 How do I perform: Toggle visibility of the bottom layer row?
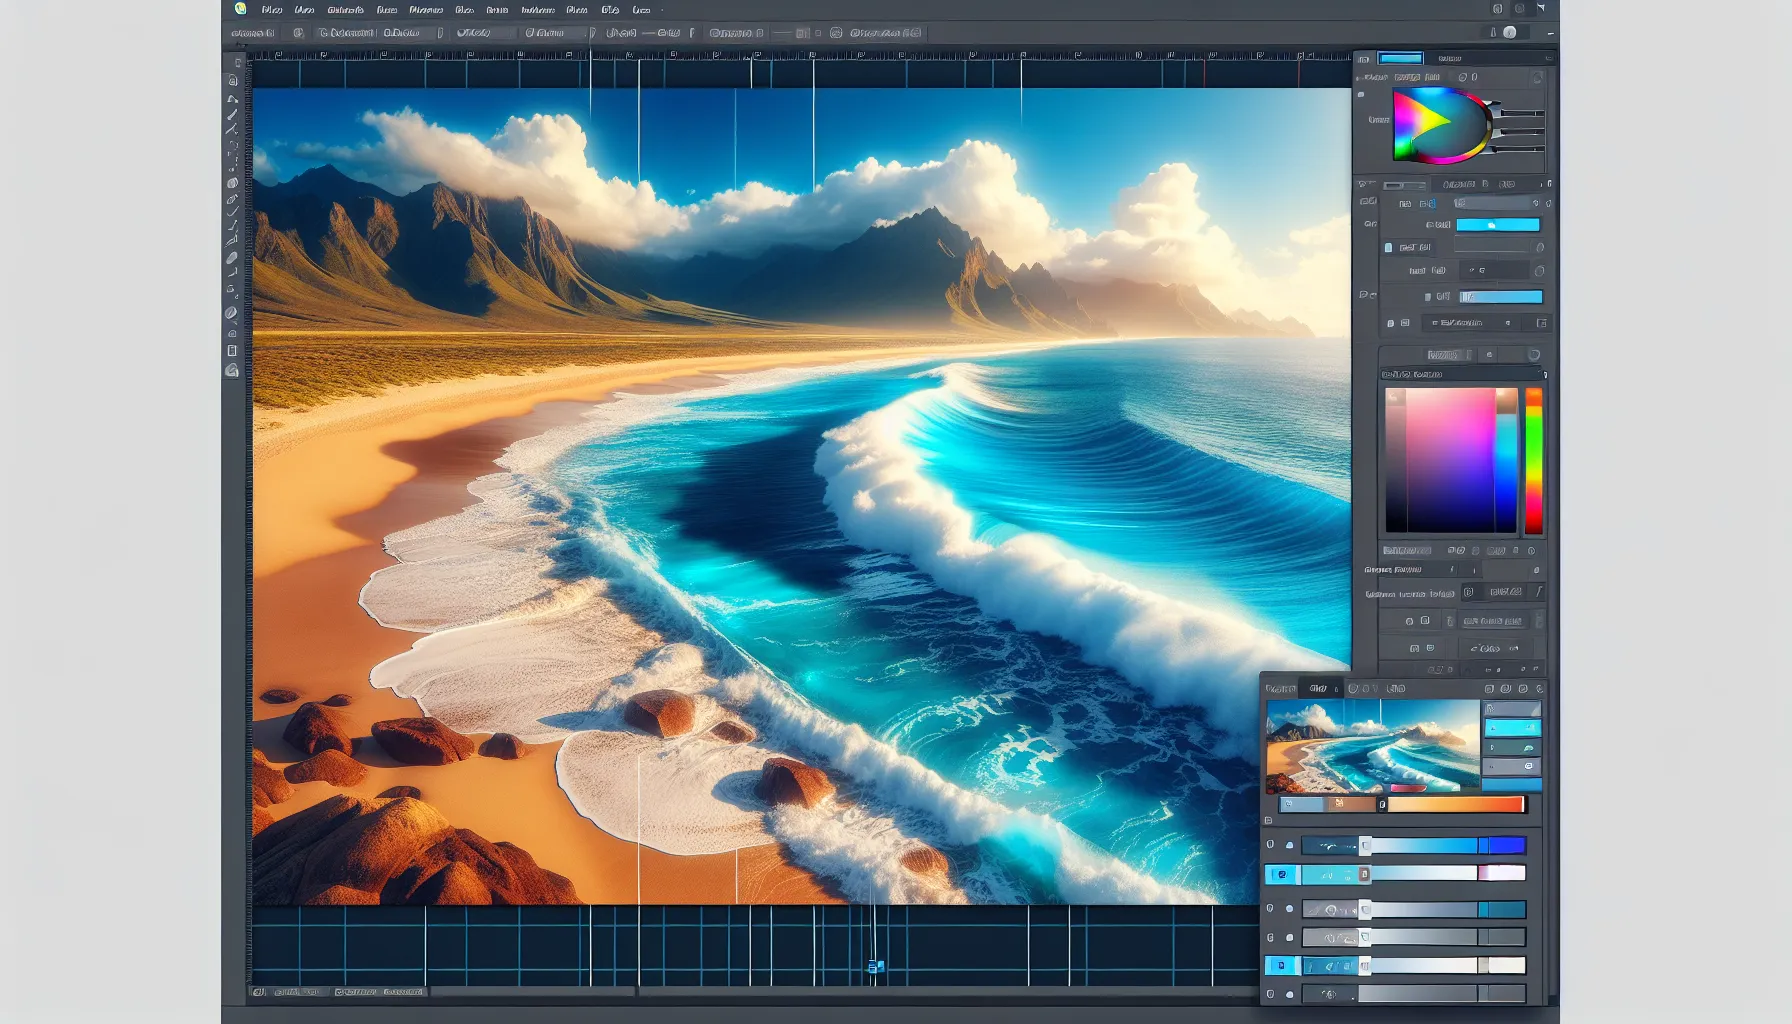click(x=1271, y=994)
